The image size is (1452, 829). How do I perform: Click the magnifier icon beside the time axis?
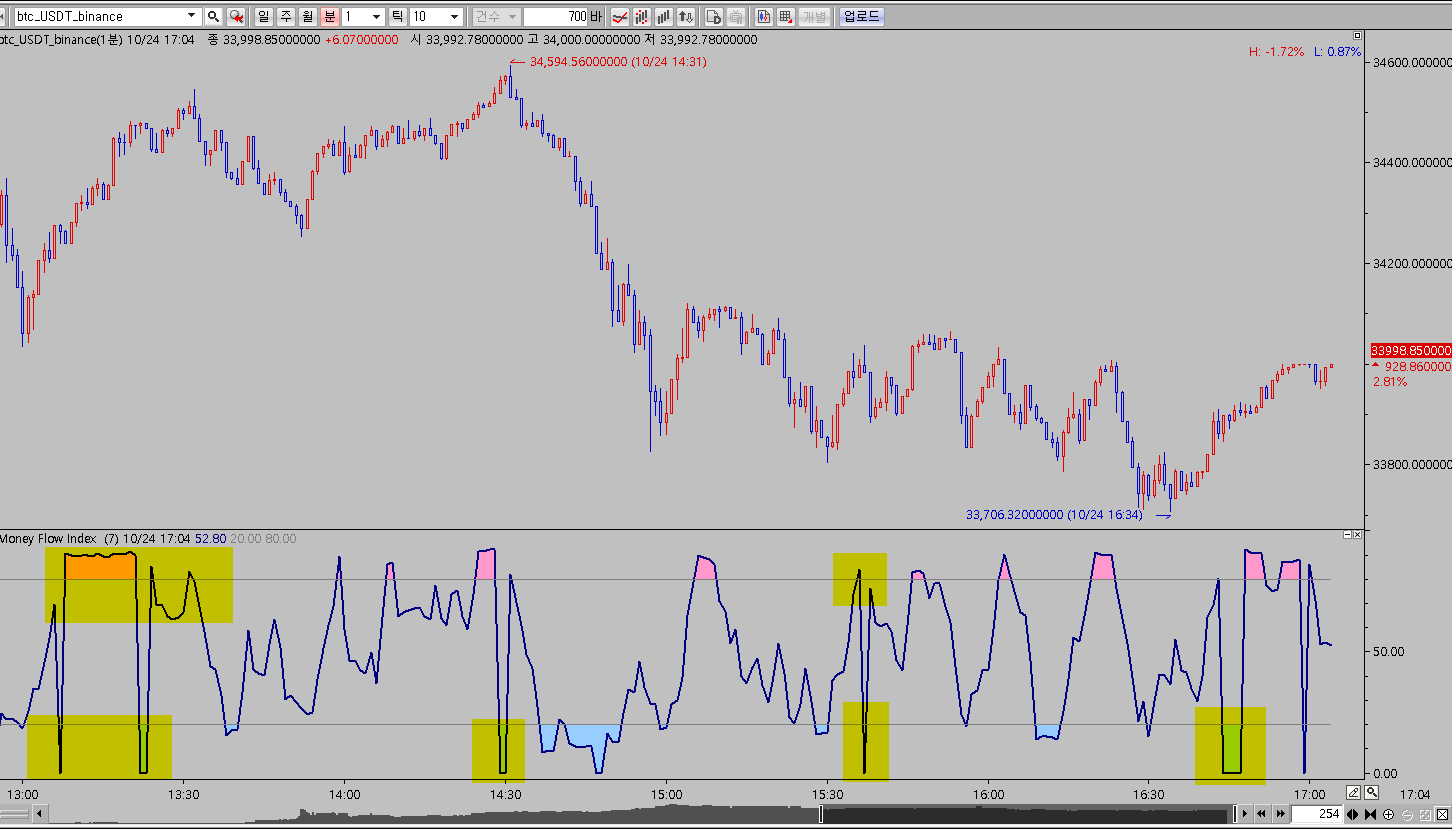click(x=1372, y=793)
